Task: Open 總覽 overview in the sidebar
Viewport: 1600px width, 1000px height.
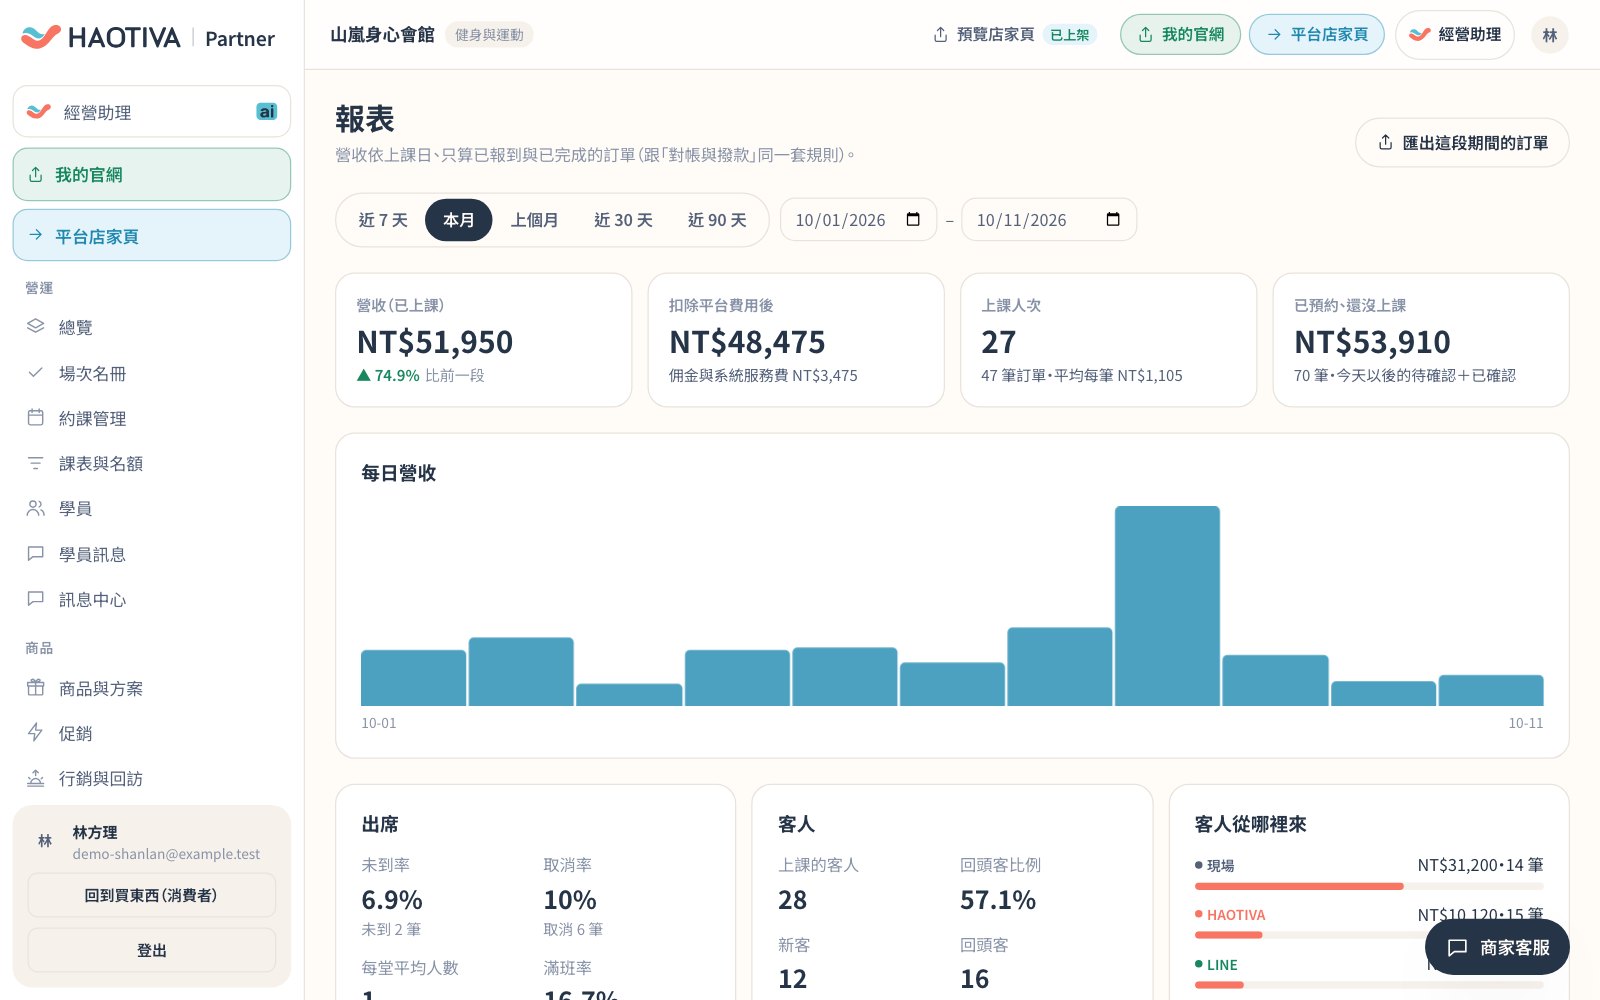Action: 152,327
